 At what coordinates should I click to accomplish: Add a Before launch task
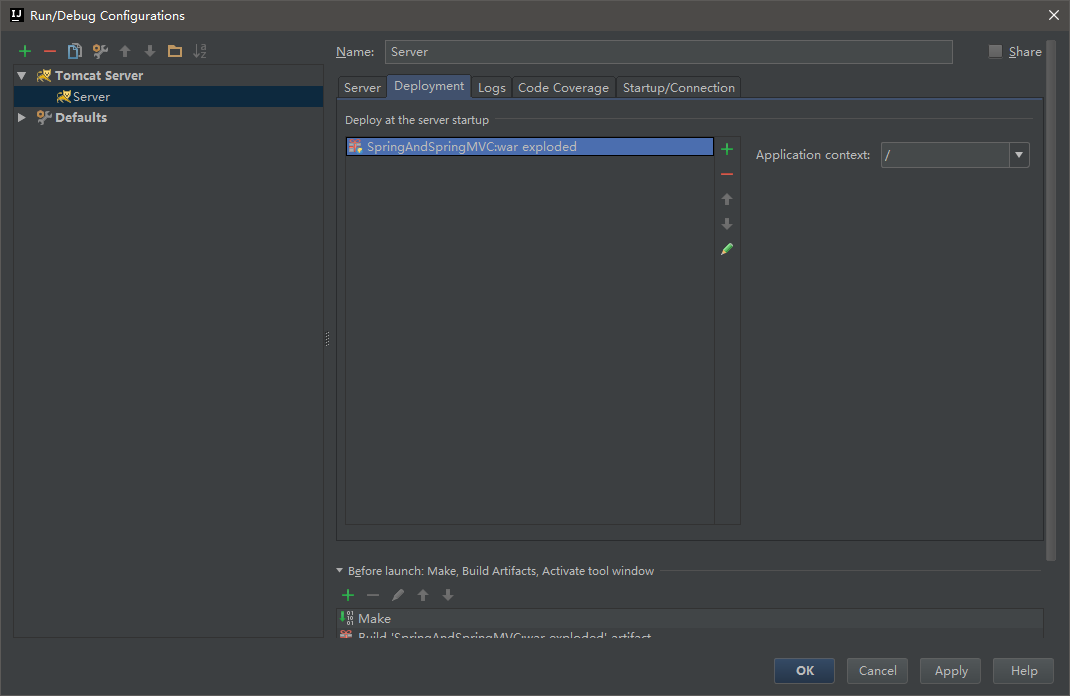(348, 595)
